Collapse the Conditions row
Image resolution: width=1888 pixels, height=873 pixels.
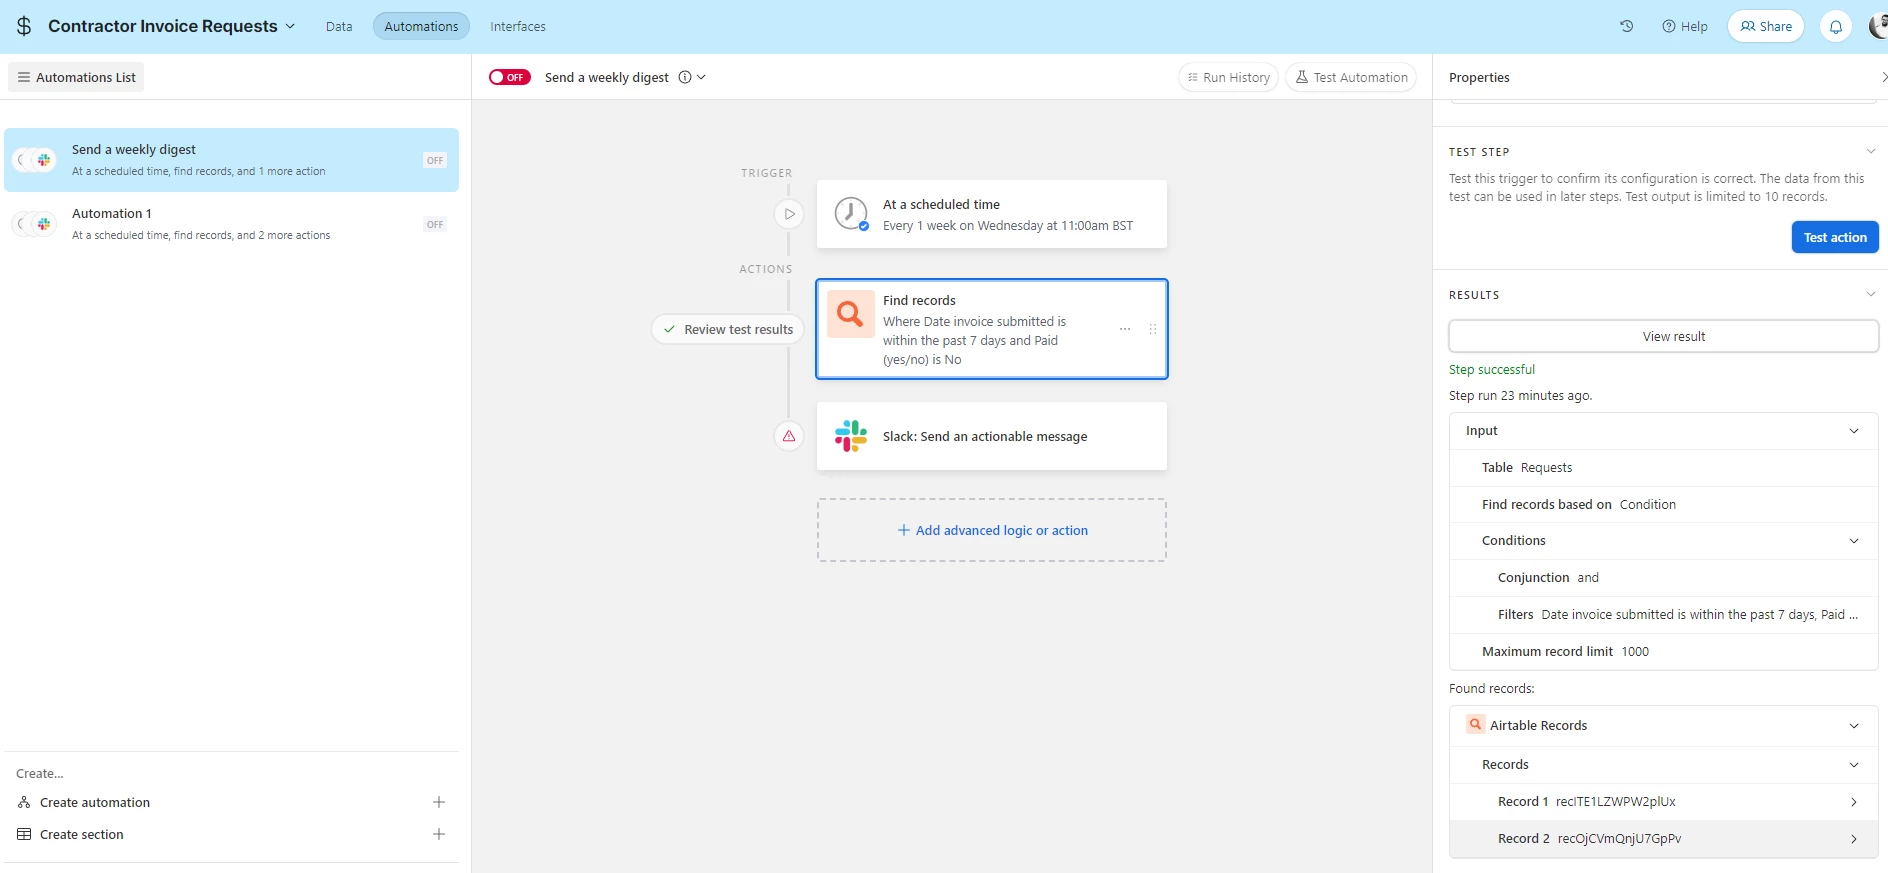pos(1854,541)
